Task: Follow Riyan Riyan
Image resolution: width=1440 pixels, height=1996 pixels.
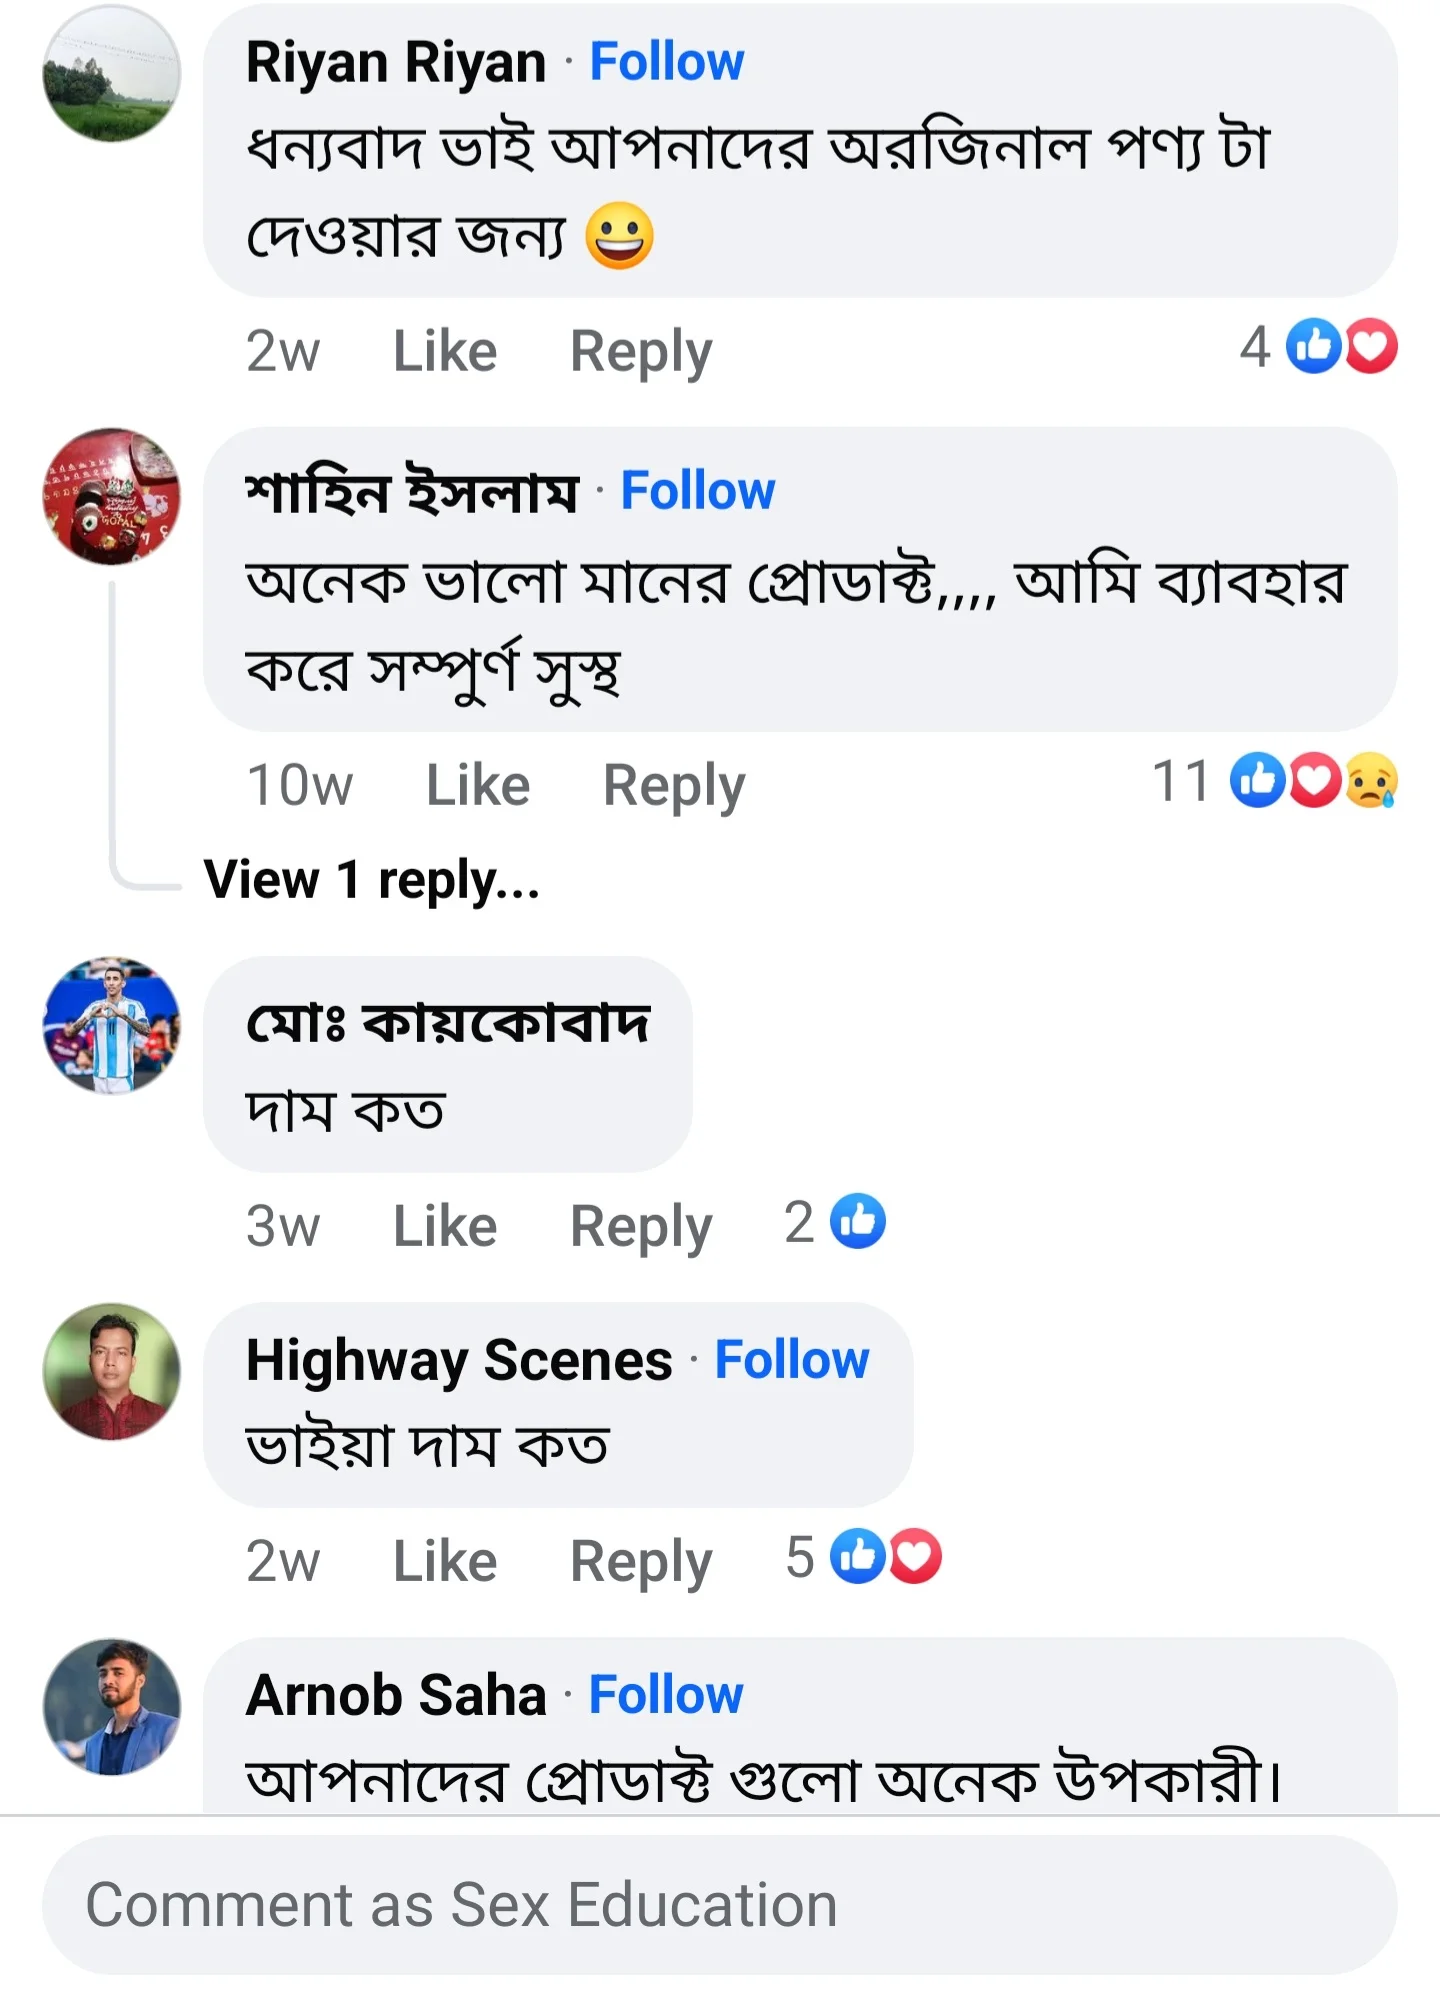Action: click(x=665, y=62)
